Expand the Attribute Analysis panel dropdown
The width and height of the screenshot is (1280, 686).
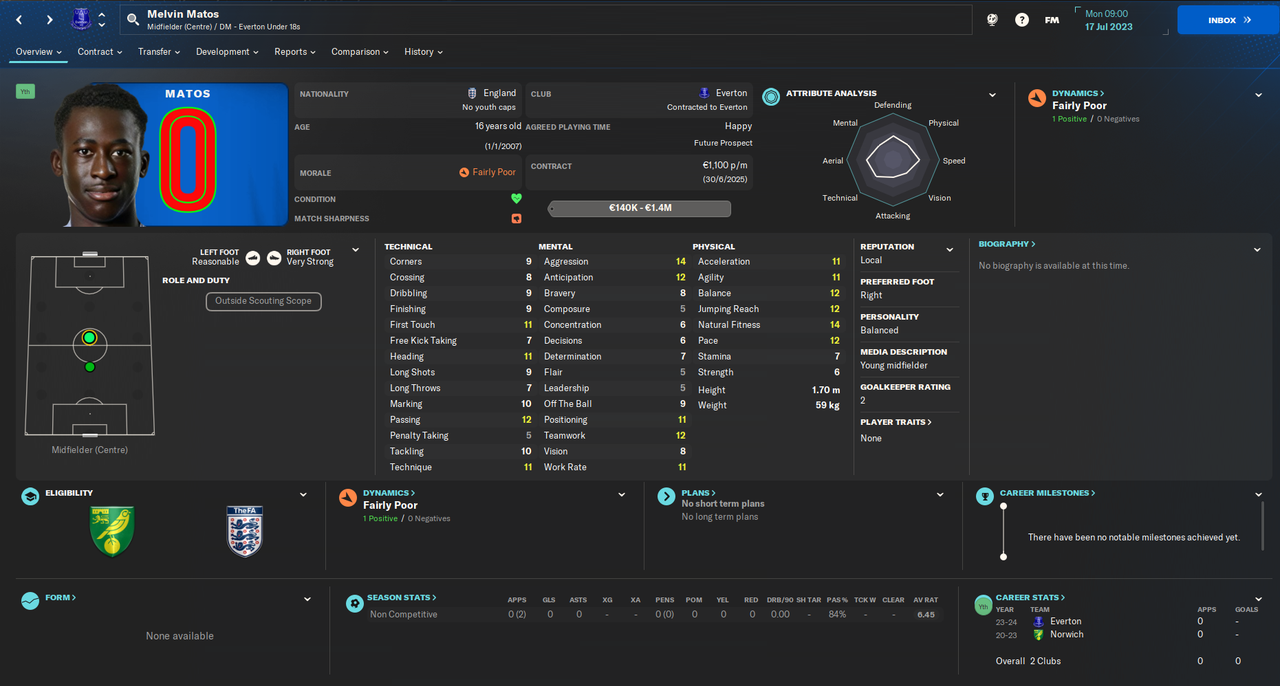(x=992, y=95)
